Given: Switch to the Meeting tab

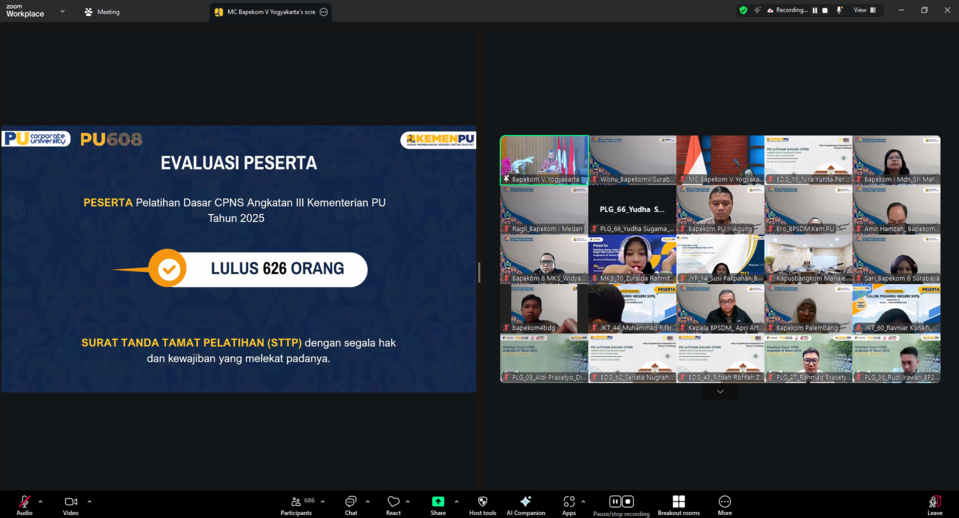Looking at the screenshot, I should point(102,12).
